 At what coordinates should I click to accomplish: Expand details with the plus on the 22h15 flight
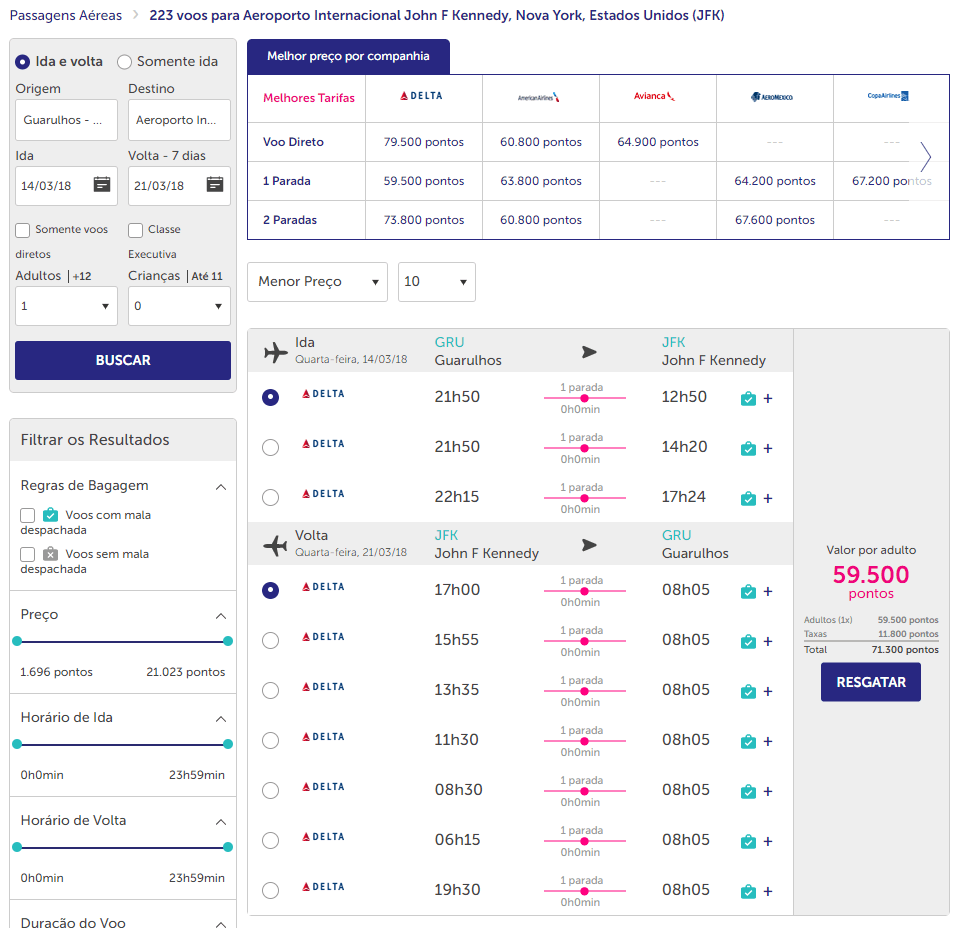[x=768, y=499]
